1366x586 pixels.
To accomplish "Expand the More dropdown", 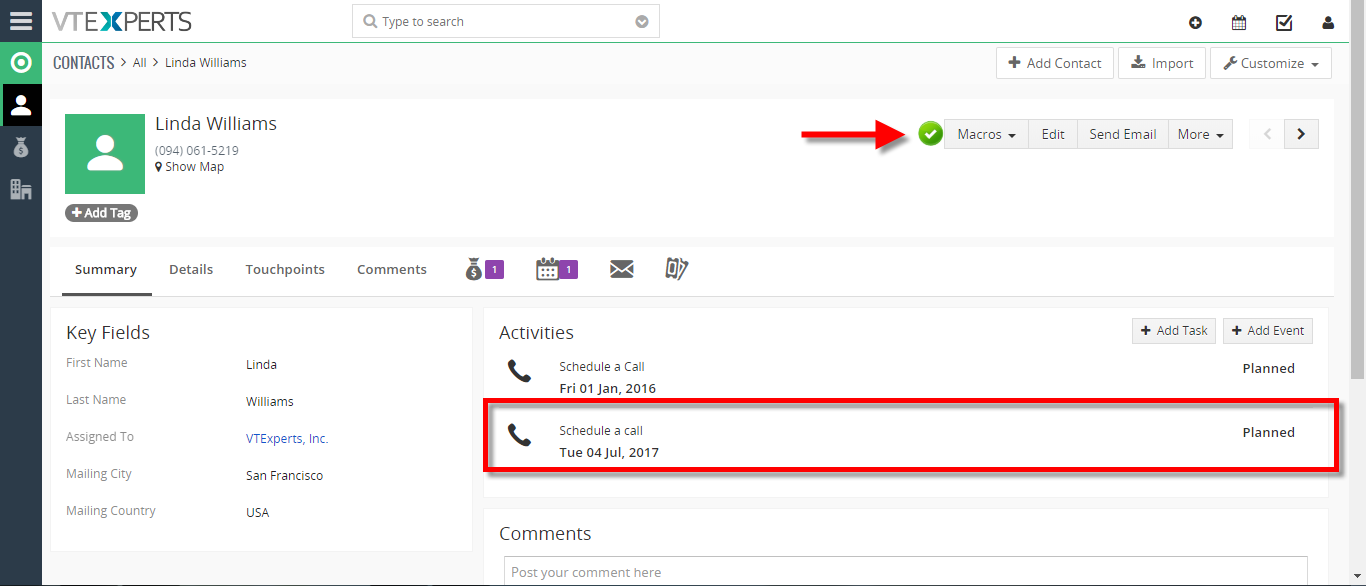I will pyautogui.click(x=1200, y=134).
